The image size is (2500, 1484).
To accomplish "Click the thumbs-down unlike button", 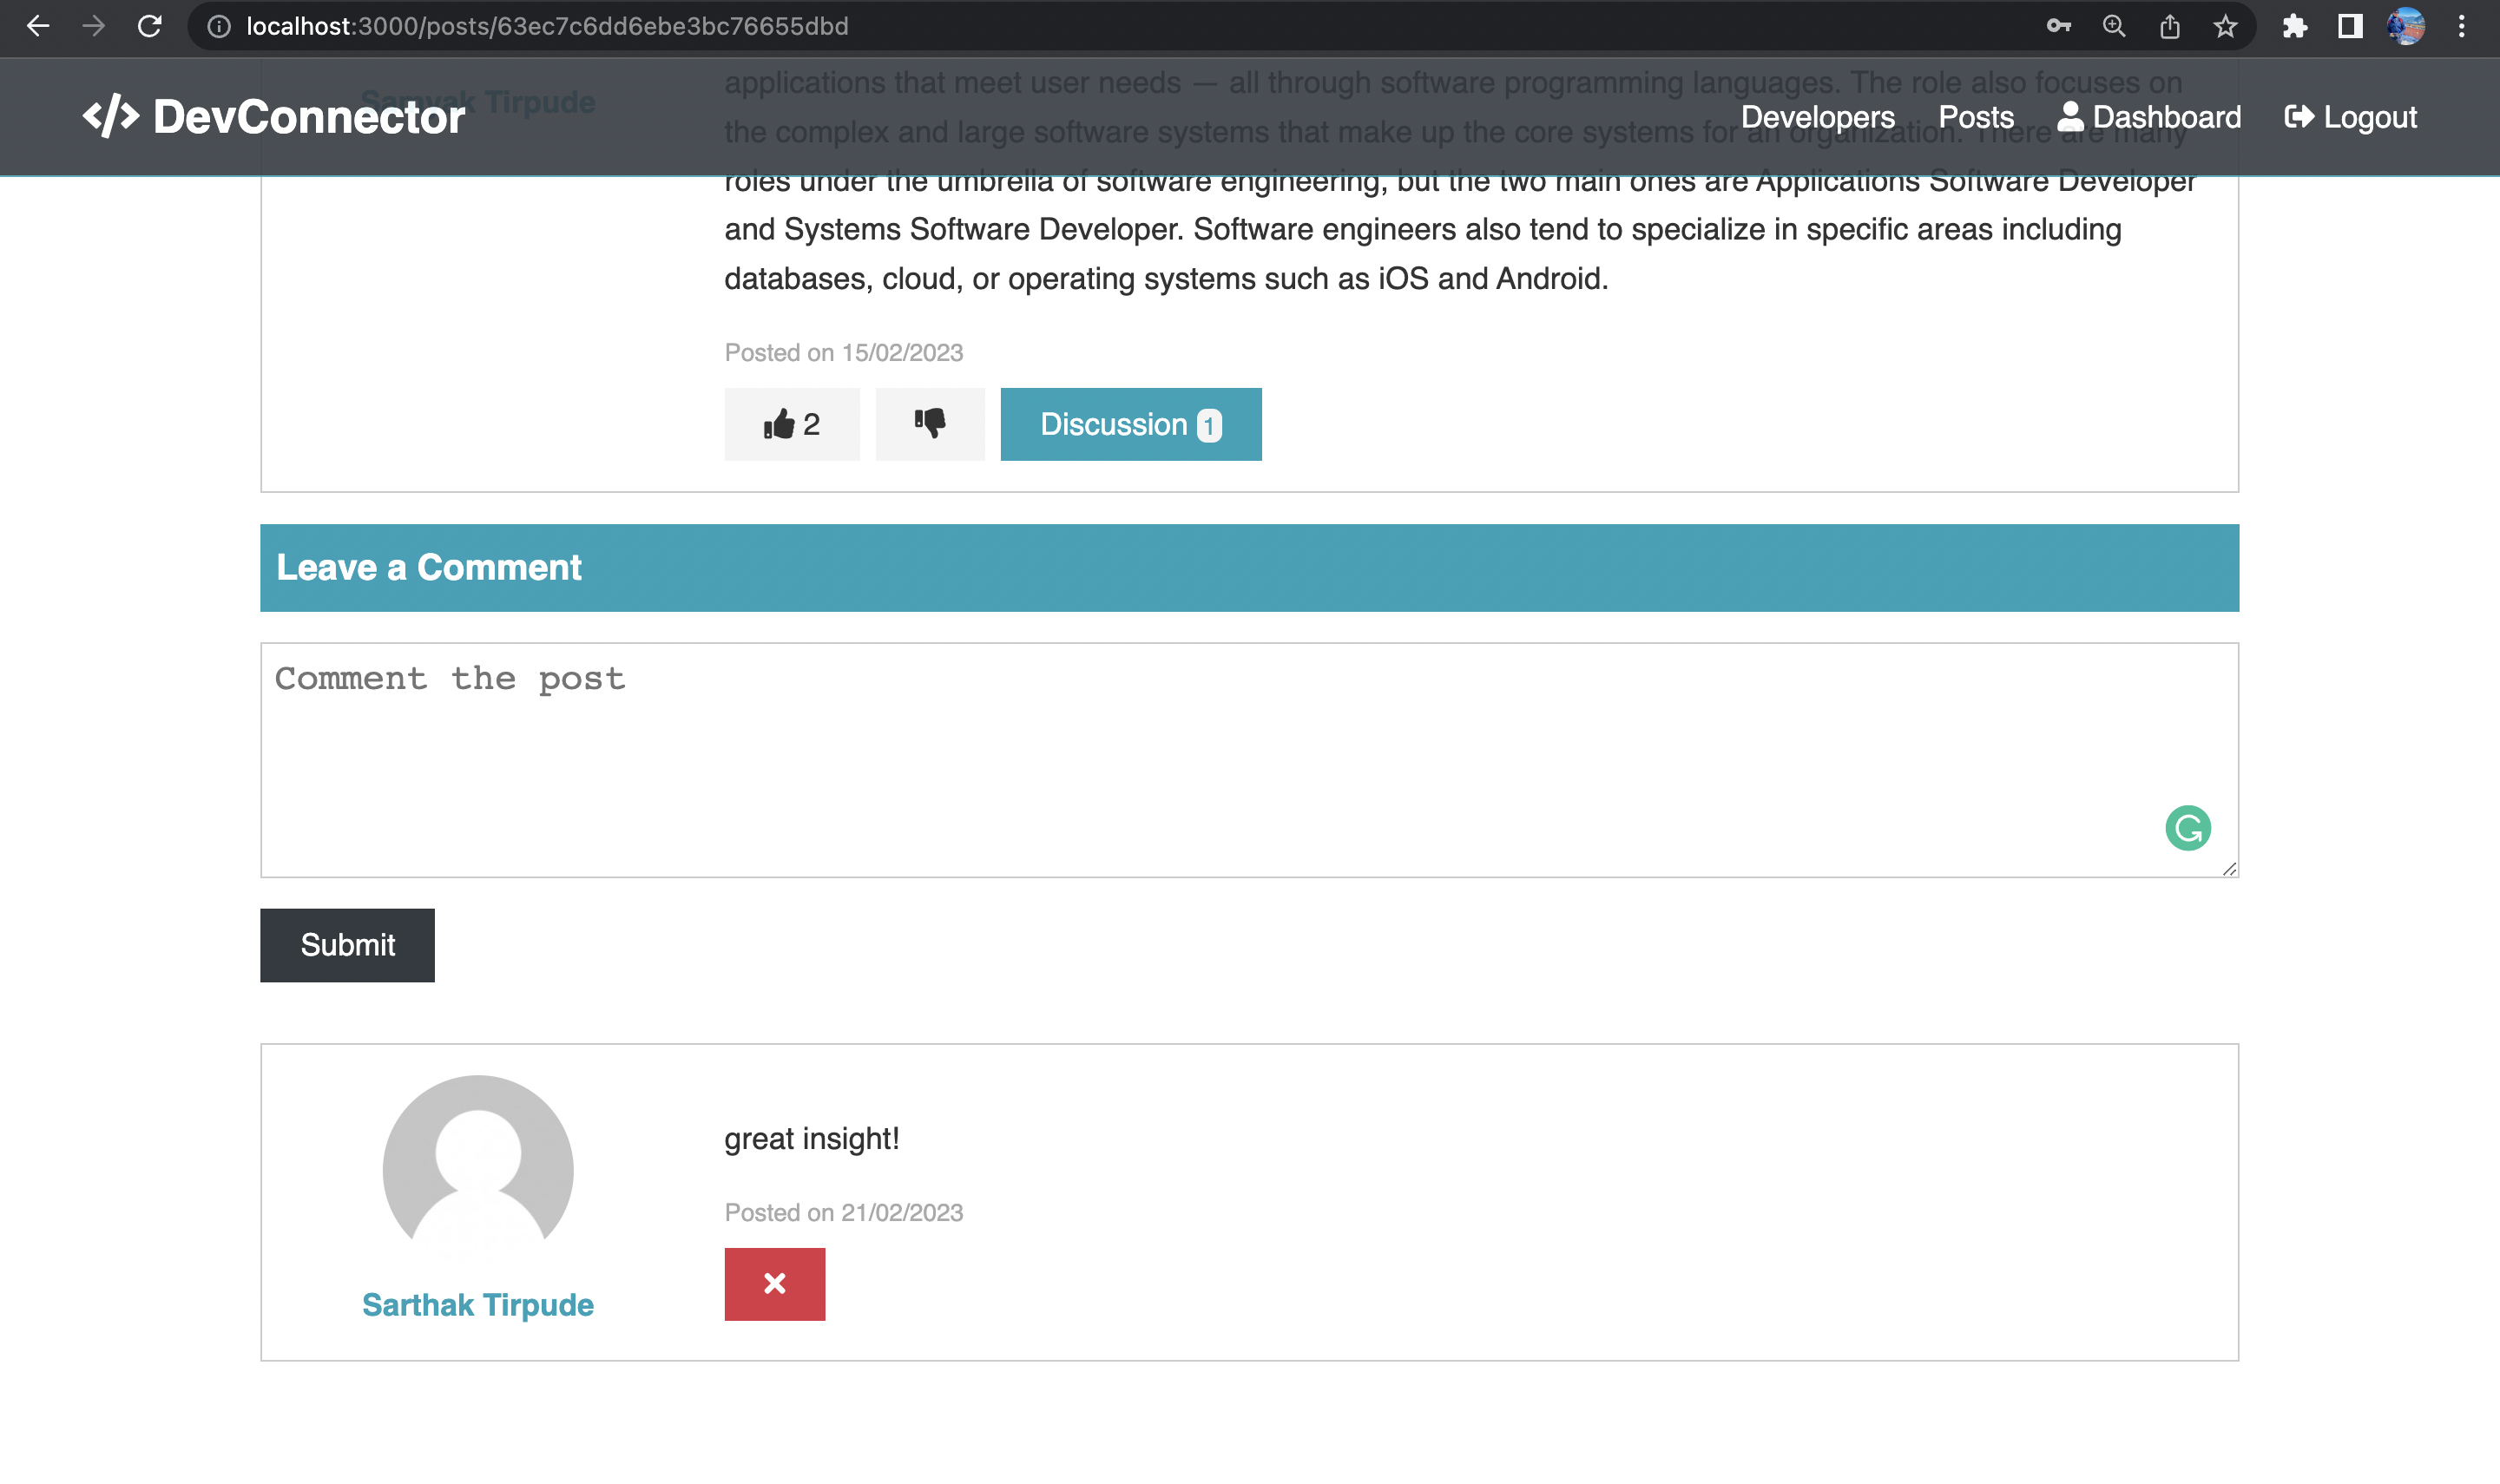I will (929, 424).
